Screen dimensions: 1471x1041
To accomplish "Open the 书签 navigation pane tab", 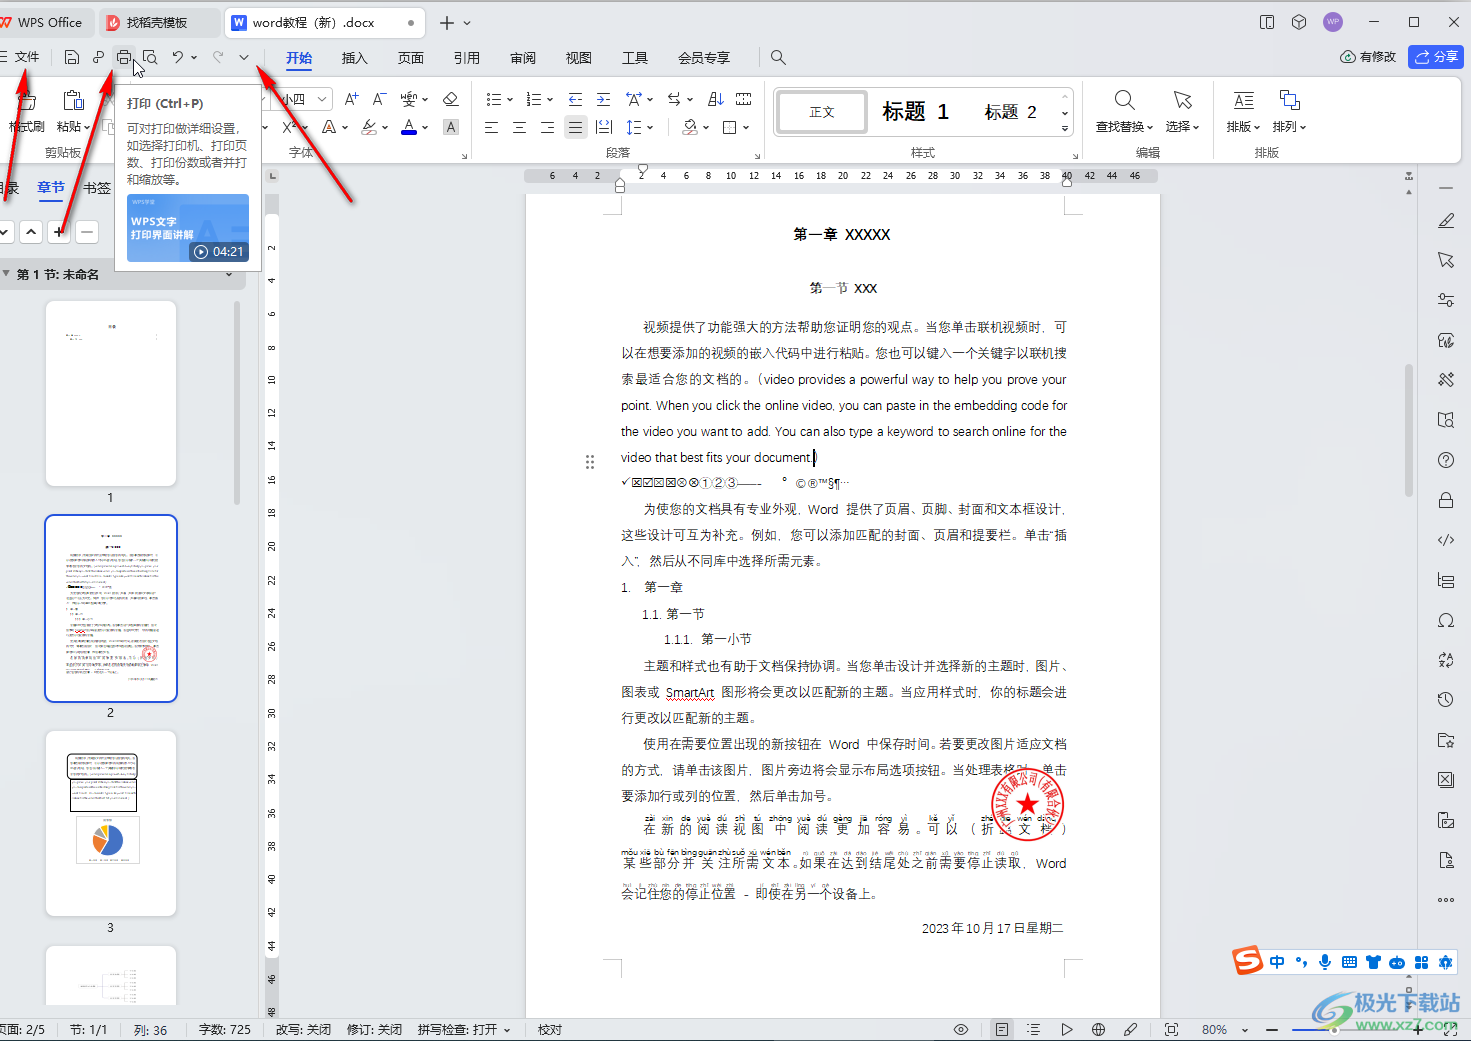I will (97, 188).
